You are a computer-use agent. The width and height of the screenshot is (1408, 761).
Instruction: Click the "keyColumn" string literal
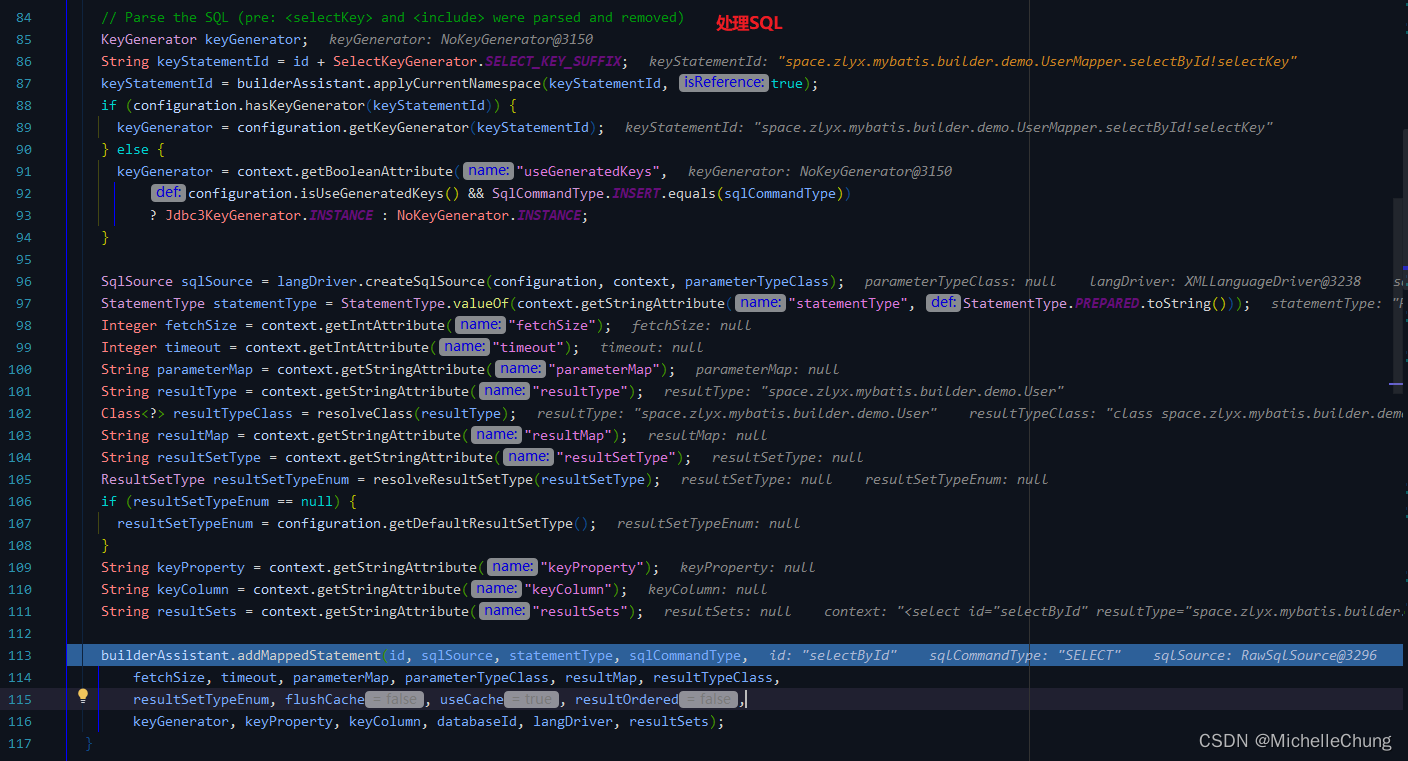point(569,589)
